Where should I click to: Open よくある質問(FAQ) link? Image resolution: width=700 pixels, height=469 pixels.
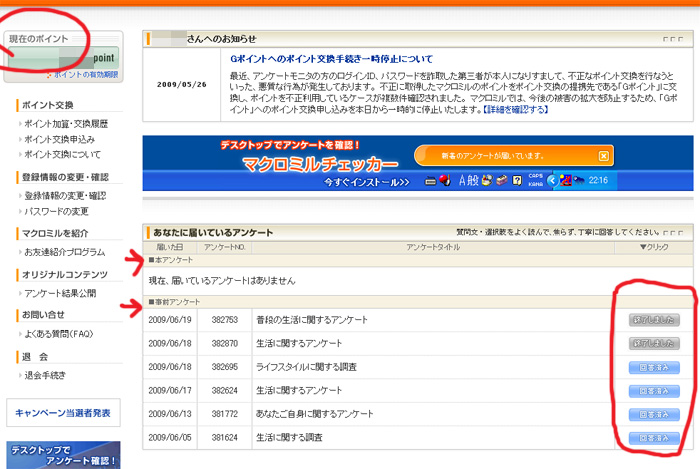[x=58, y=334]
